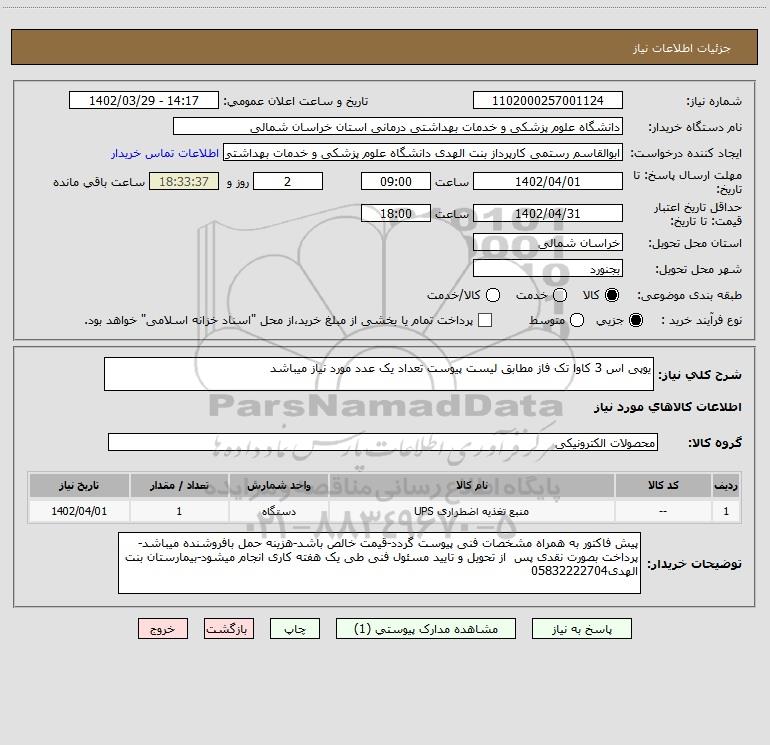Click the پاسخ به نیاز button

point(581,629)
